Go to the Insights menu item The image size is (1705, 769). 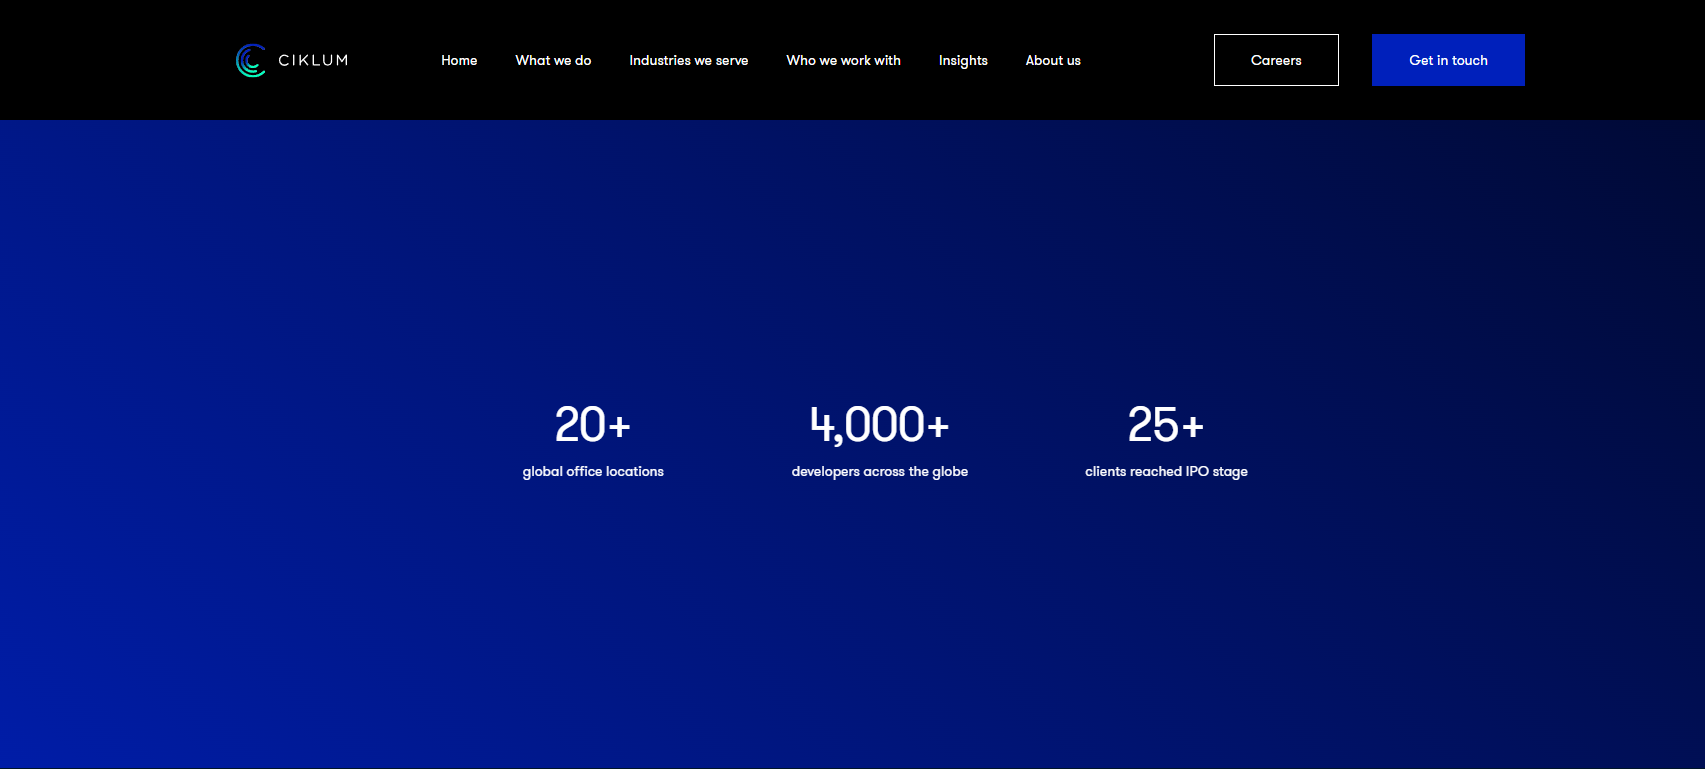click(963, 61)
